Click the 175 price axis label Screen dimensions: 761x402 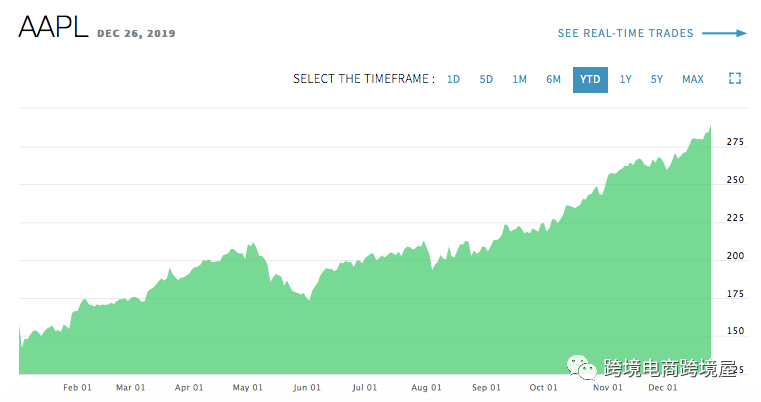click(735, 293)
